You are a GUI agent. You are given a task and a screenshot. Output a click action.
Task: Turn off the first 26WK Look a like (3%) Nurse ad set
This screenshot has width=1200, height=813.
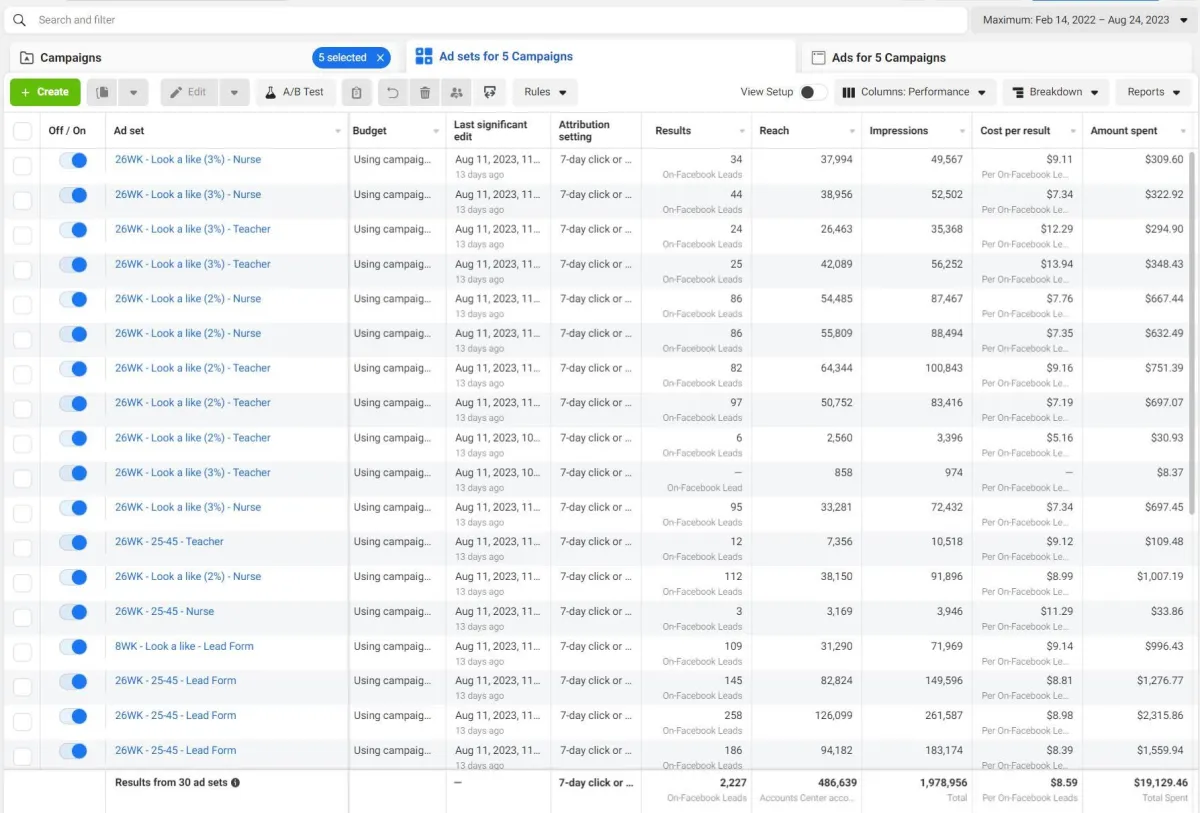coord(73,160)
